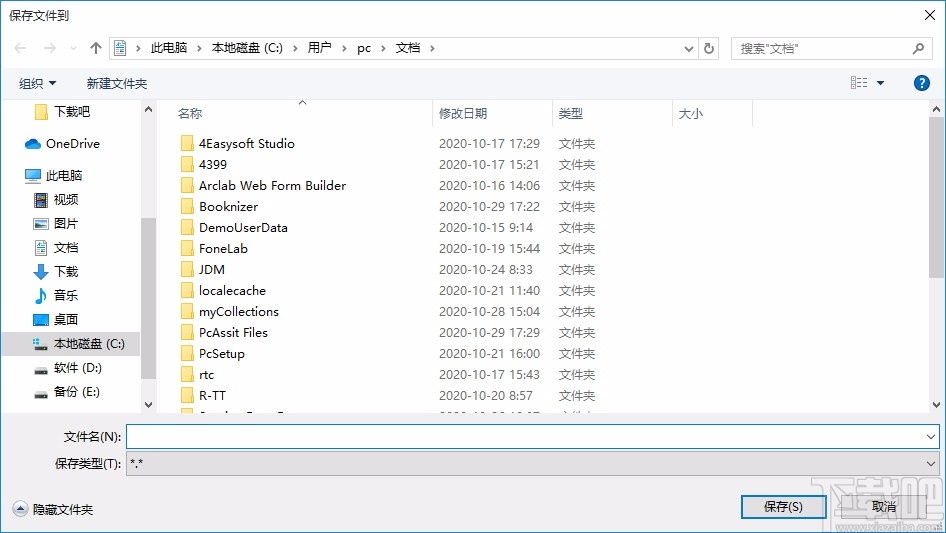Screen dimensions: 946x533
Task: Click file list scrollbar down arrow
Action: click(936, 405)
